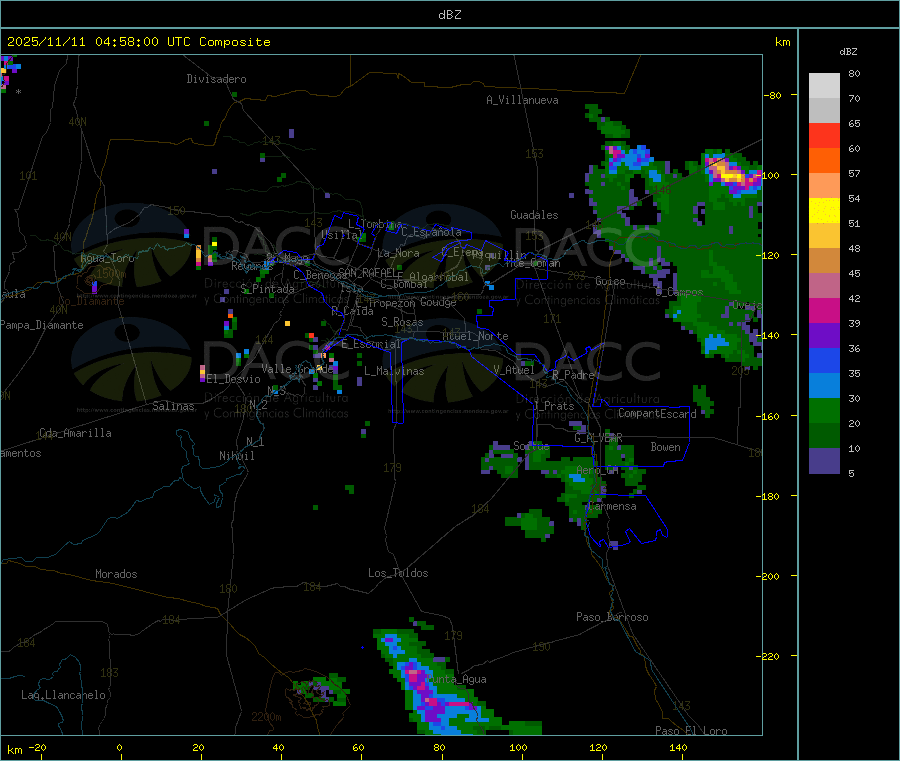Click the Algarrobal label

(x=439, y=277)
